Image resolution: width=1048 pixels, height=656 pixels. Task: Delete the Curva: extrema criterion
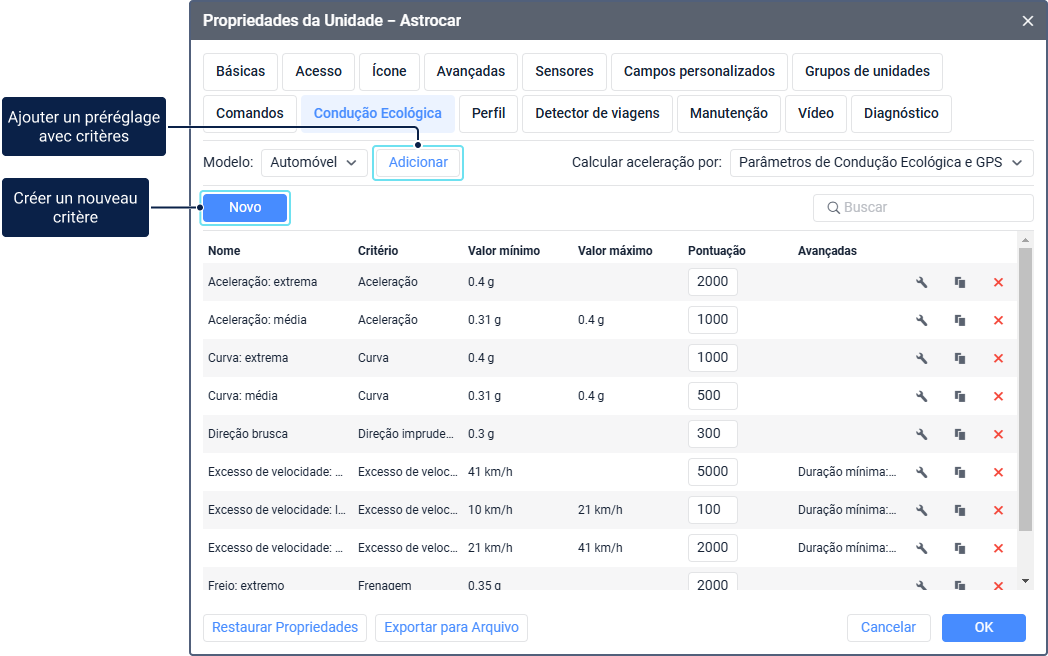point(998,359)
